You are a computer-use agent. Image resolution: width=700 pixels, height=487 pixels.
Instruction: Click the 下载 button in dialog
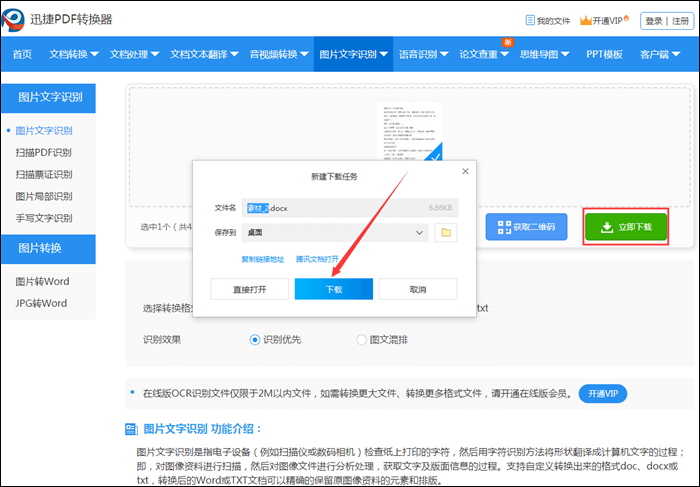333,289
